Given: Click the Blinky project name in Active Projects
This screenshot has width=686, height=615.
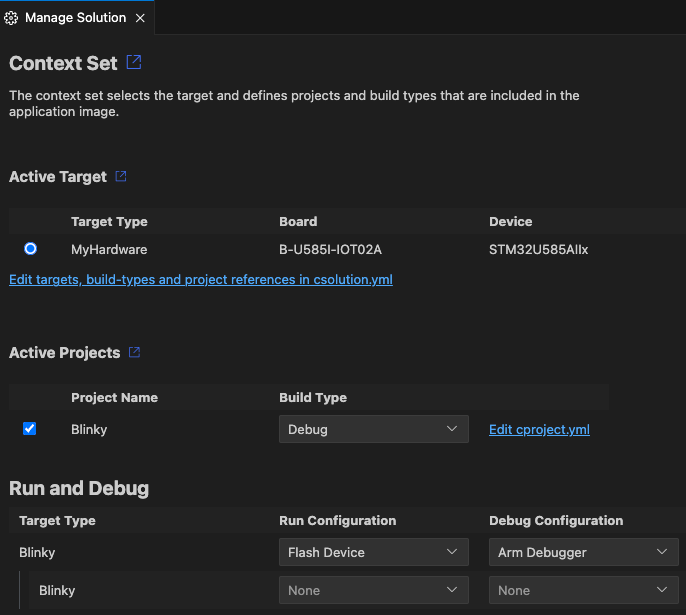Looking at the screenshot, I should (x=89, y=430).
